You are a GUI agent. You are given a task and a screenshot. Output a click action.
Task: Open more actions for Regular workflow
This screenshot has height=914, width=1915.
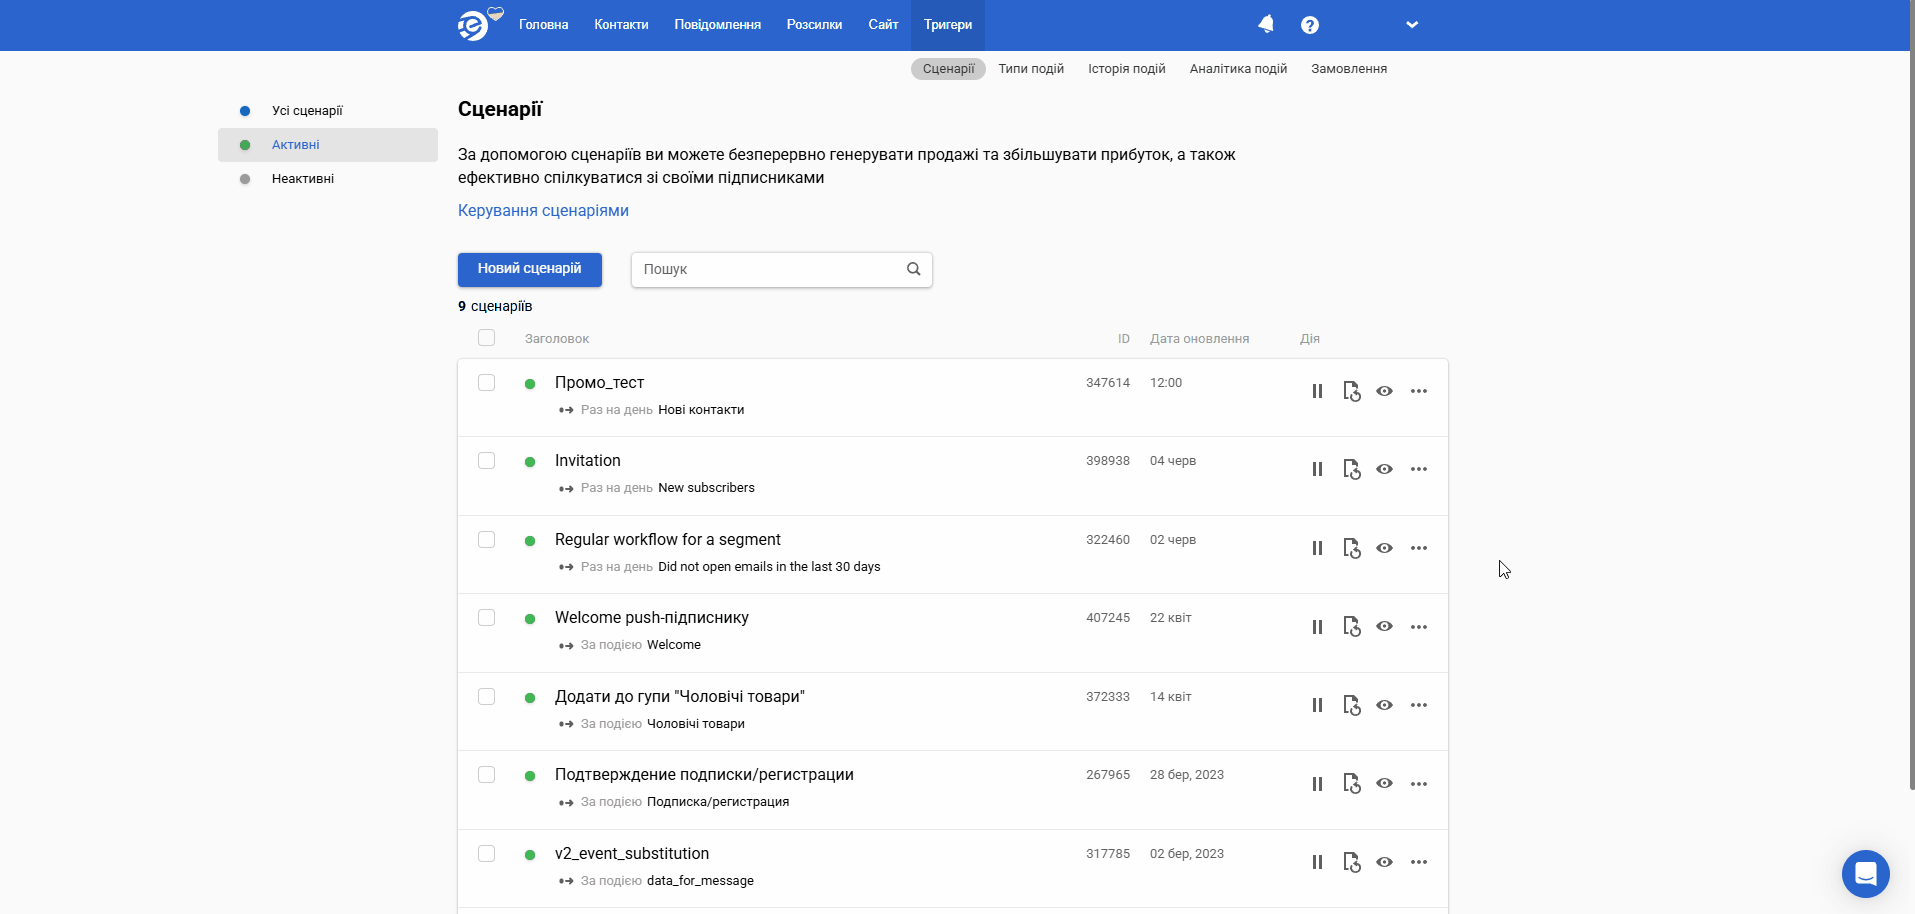(x=1419, y=548)
